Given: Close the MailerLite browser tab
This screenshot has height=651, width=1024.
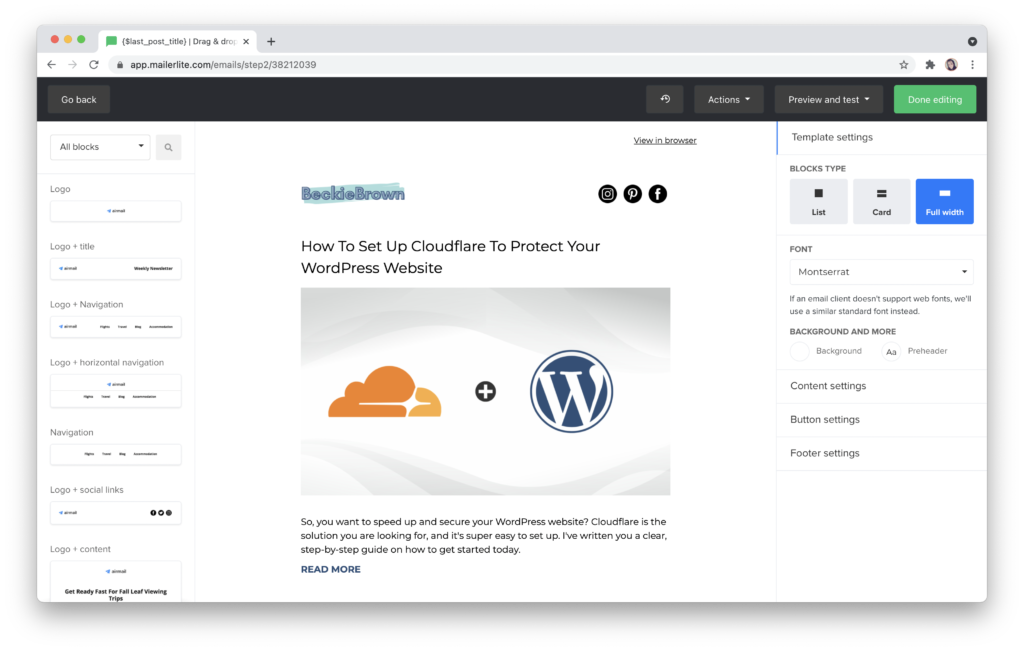Looking at the screenshot, I should point(246,41).
